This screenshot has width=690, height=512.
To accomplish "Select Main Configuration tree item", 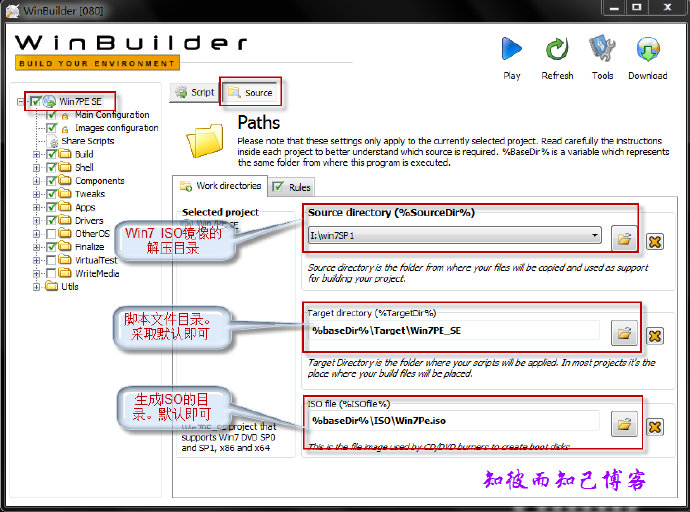I will pyautogui.click(x=112, y=114).
